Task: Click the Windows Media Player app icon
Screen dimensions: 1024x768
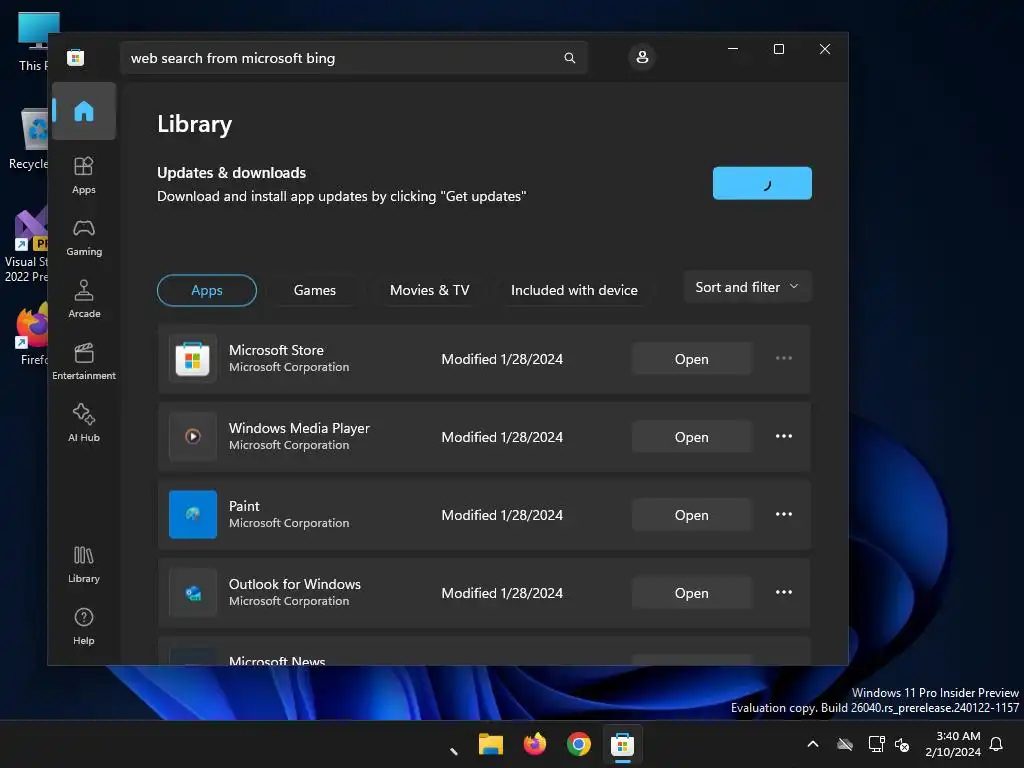Action: pos(193,437)
